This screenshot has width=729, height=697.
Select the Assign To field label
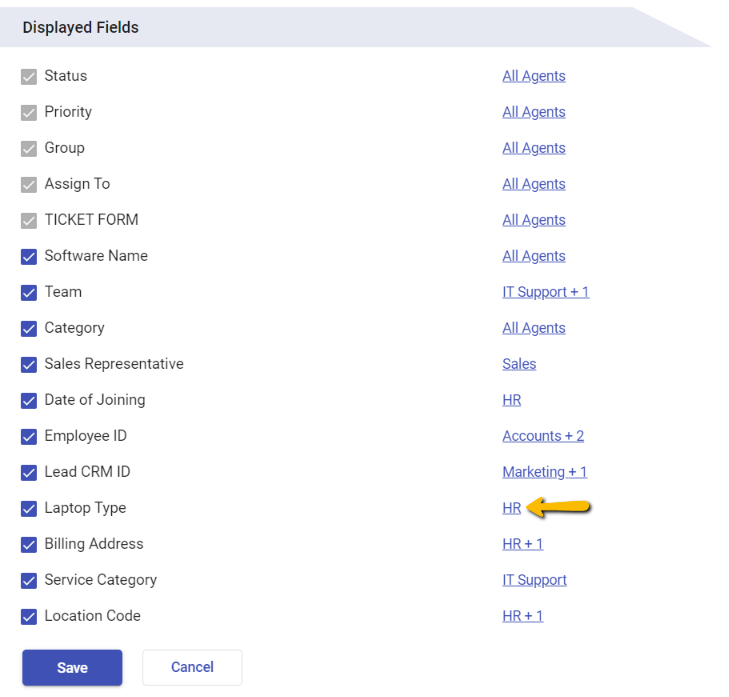[x=77, y=184]
